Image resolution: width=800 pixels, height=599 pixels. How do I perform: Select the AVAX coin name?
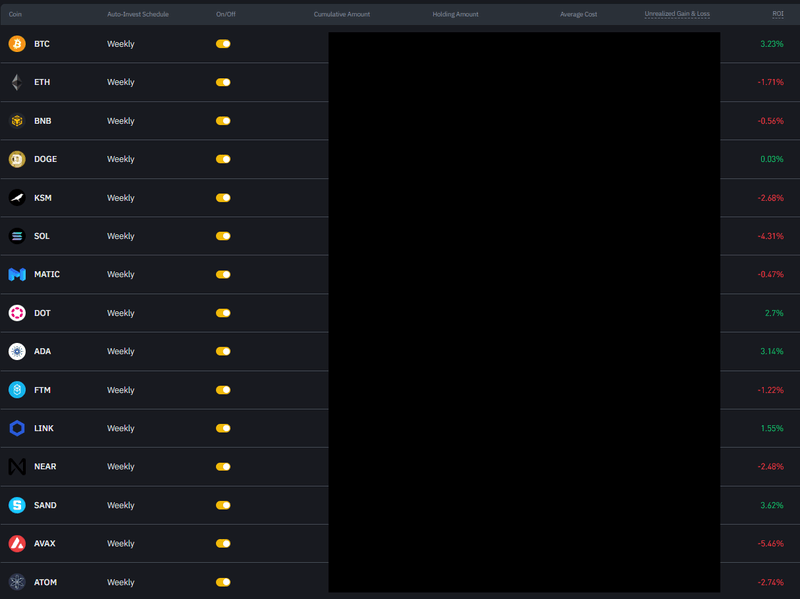45,543
